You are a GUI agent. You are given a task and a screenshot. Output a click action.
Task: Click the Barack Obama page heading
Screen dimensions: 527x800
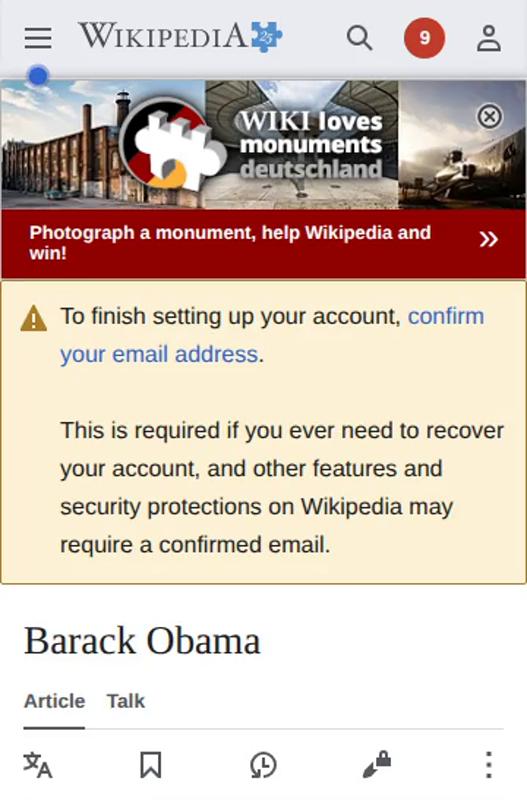[142, 640]
